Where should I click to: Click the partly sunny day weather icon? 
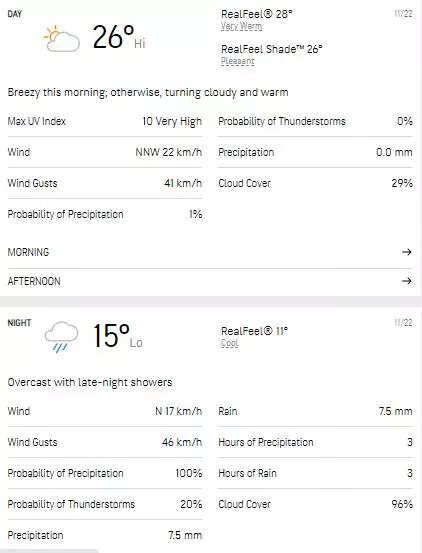(61, 38)
